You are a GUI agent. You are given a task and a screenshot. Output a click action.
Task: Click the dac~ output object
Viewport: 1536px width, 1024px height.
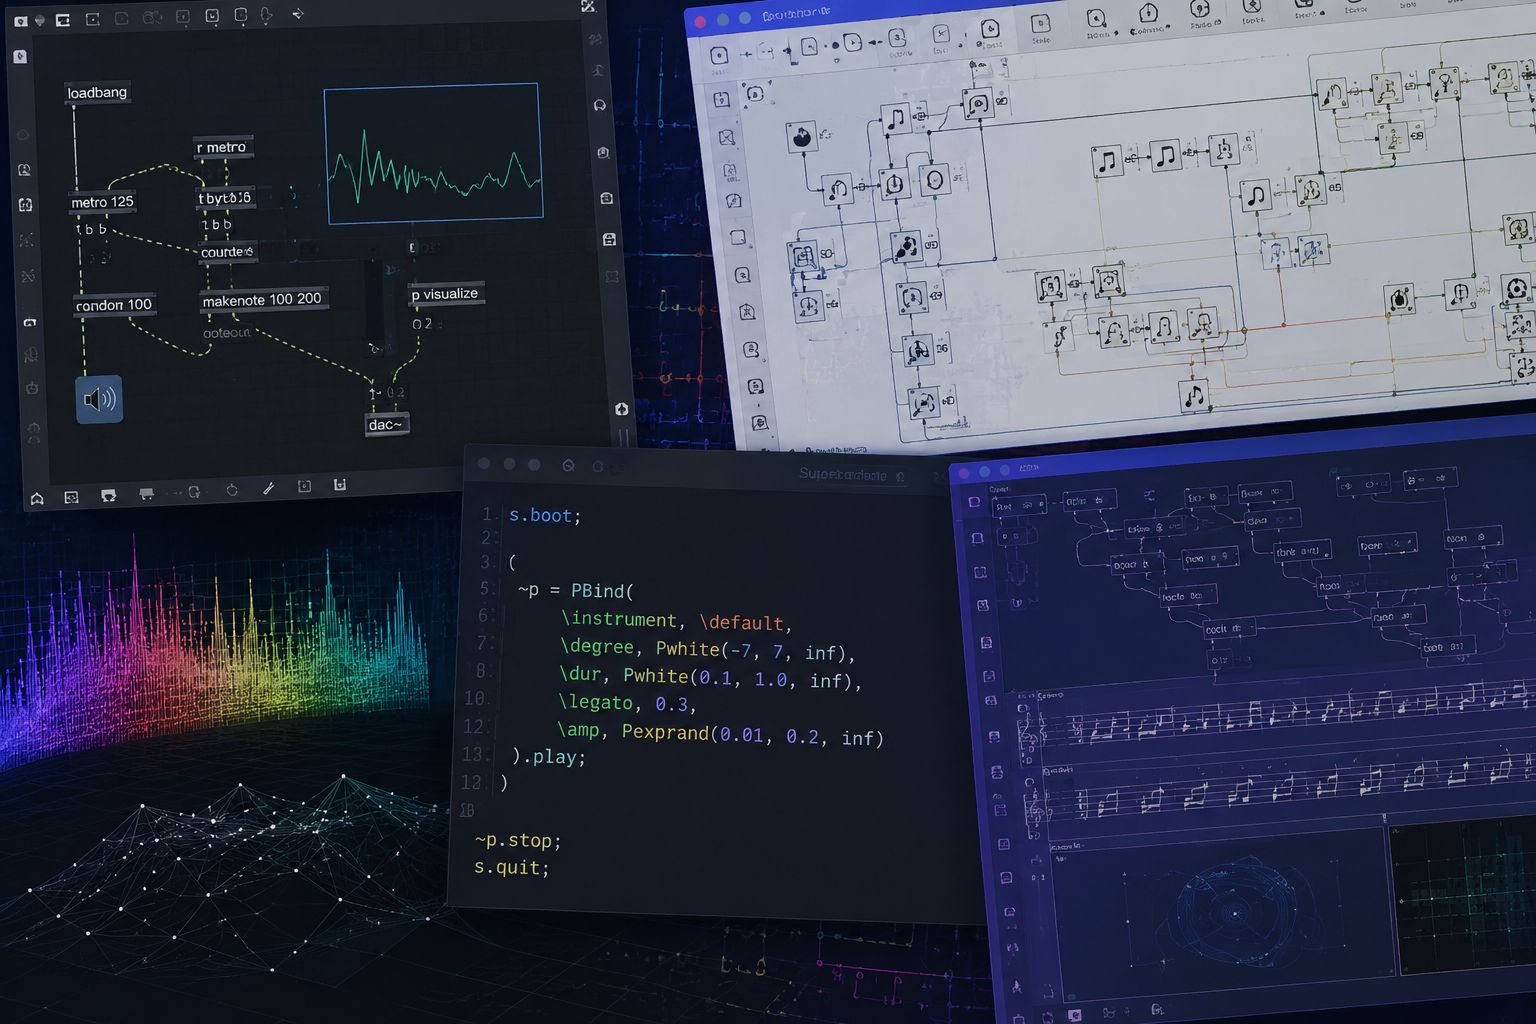pos(386,425)
